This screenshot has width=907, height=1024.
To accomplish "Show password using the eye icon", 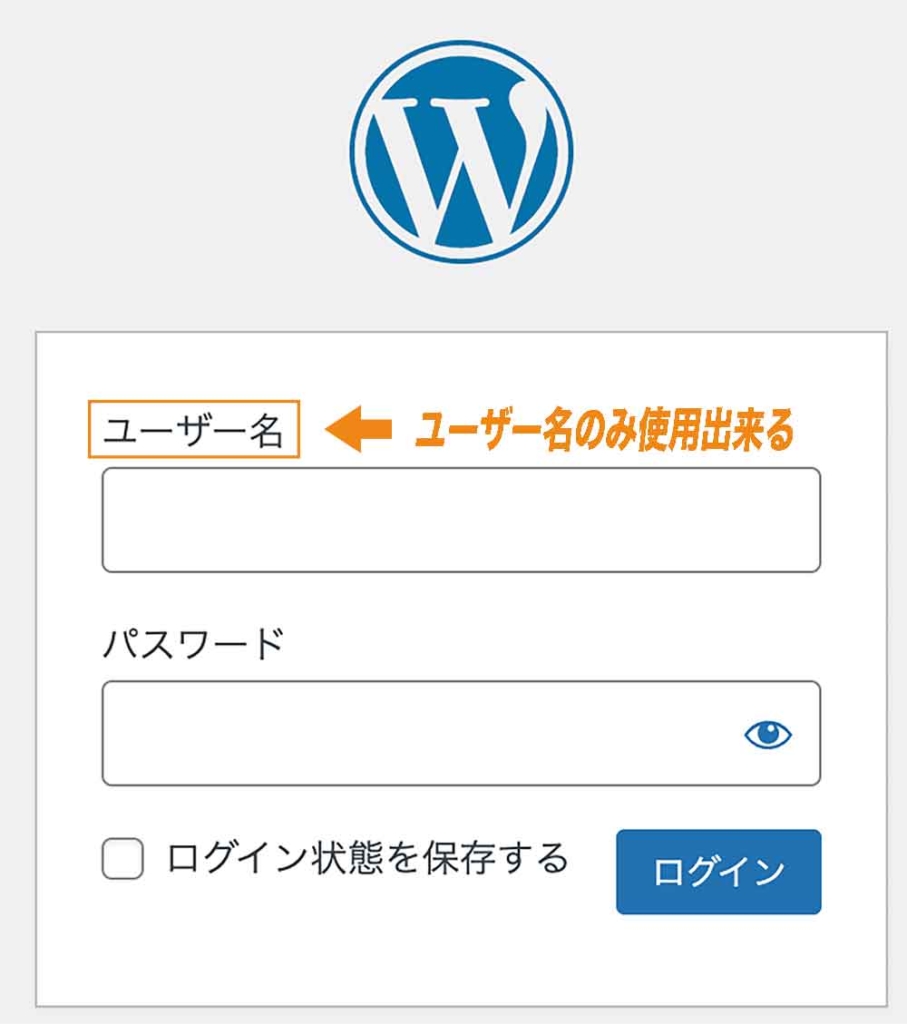I will [768, 735].
